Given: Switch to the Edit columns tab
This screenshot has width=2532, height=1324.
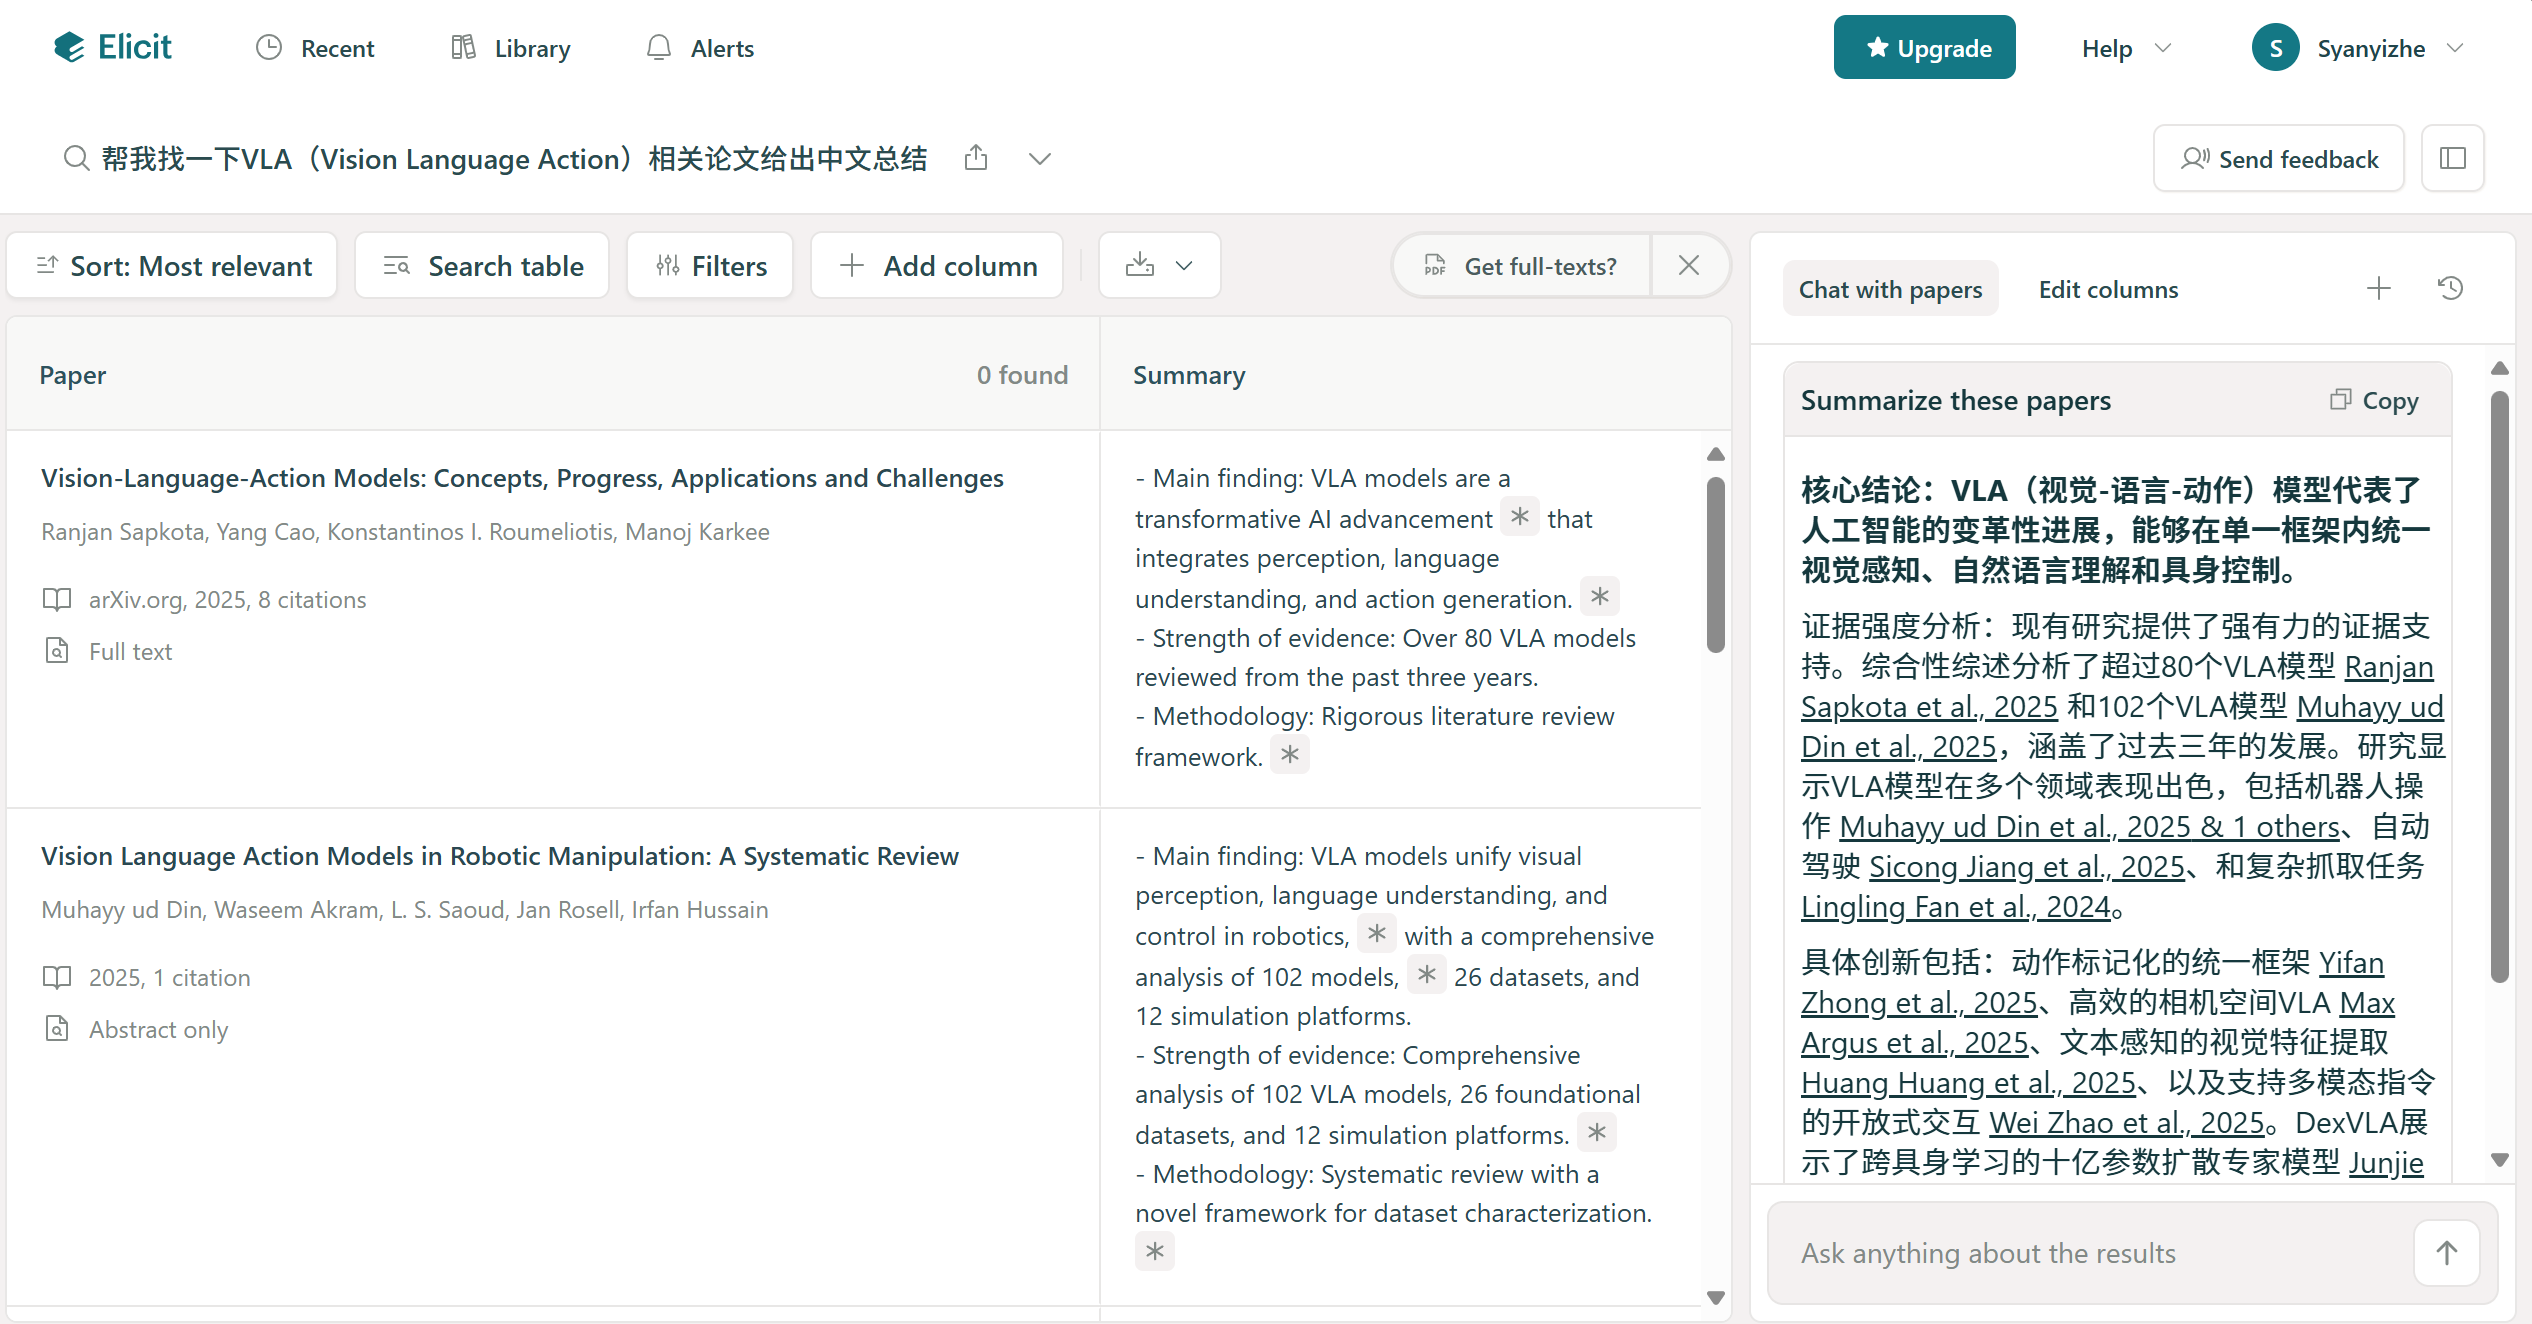Looking at the screenshot, I should (x=2108, y=289).
